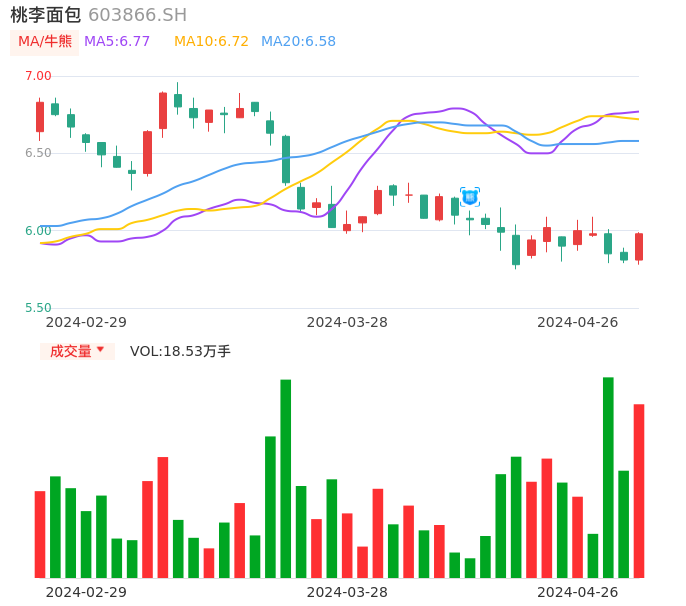
Task: Click the blue bear signal marker icon
Action: [469, 197]
